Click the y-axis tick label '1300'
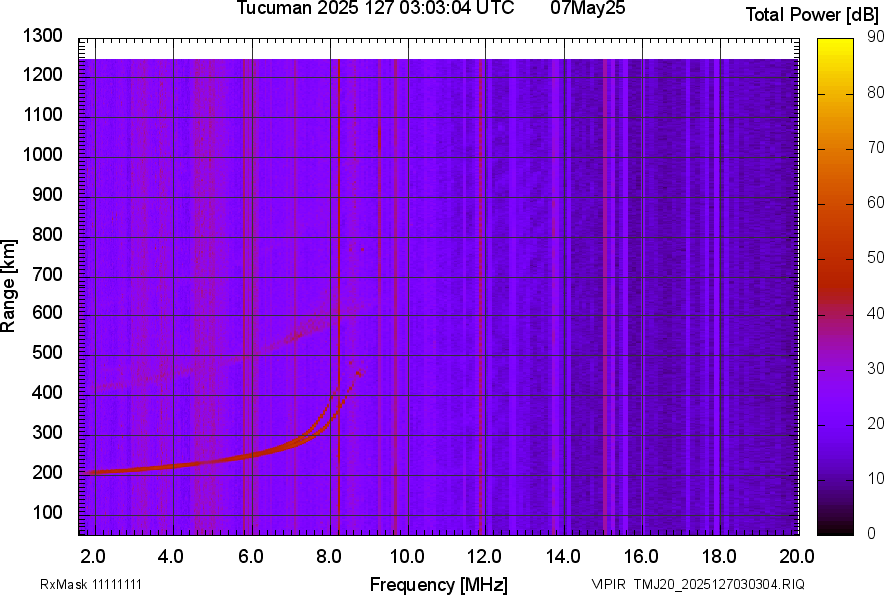 pos(42,36)
